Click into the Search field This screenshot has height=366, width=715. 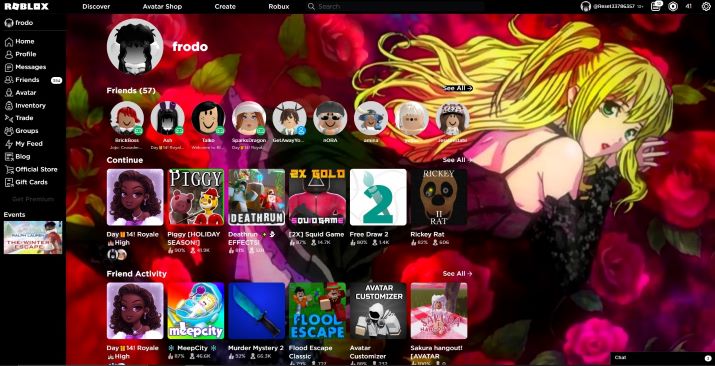[x=395, y=6]
